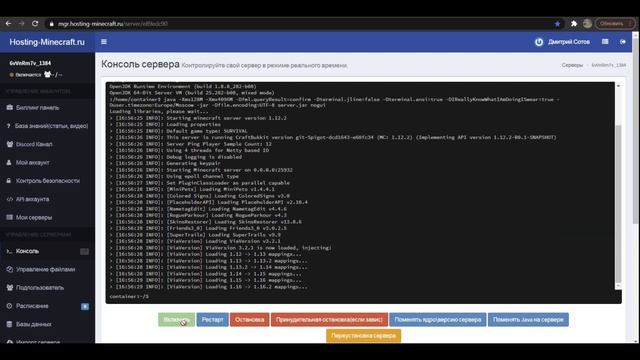Click the Включить start server button
Screen dimensions: 640x360
coord(176,320)
